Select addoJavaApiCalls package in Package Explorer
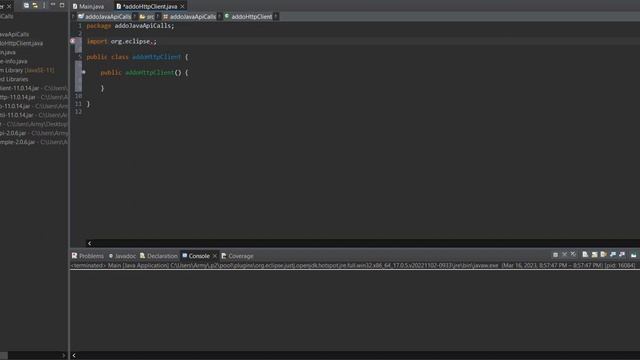Screen dimensions: 640x360 click(x=14, y=34)
